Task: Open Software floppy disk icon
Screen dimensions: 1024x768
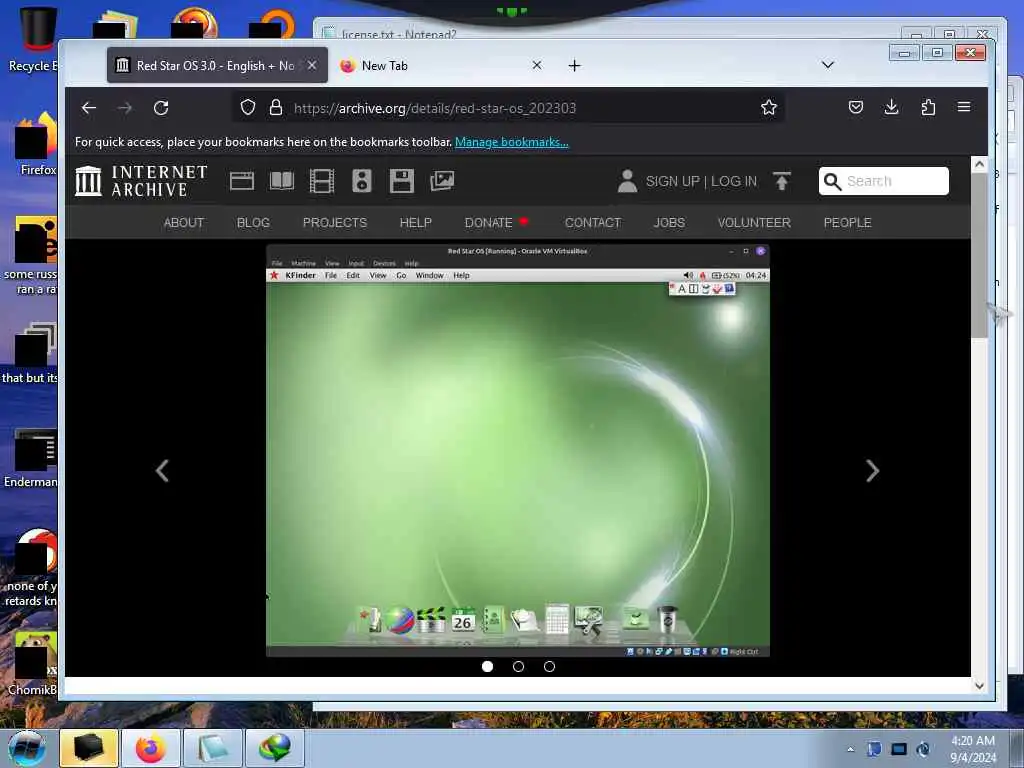Action: (x=402, y=181)
